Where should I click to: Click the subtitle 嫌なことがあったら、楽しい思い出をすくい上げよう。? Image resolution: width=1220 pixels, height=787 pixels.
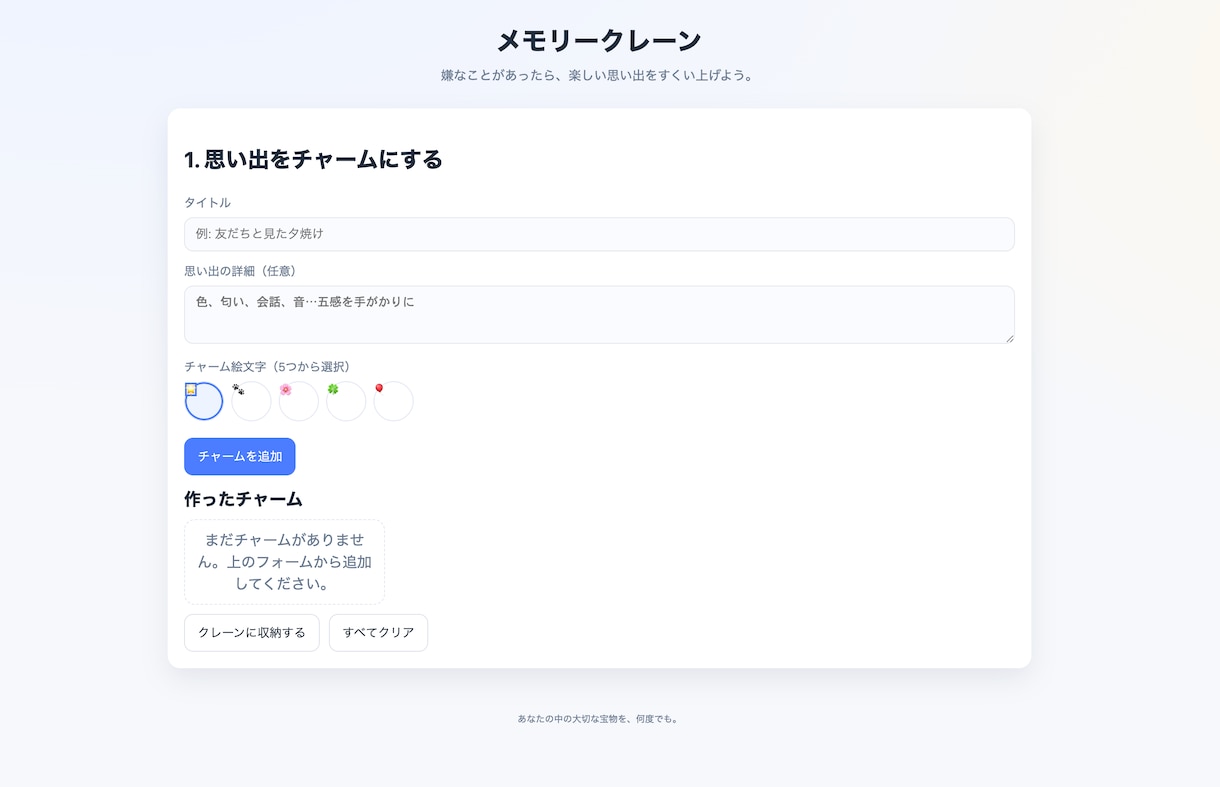click(x=599, y=75)
